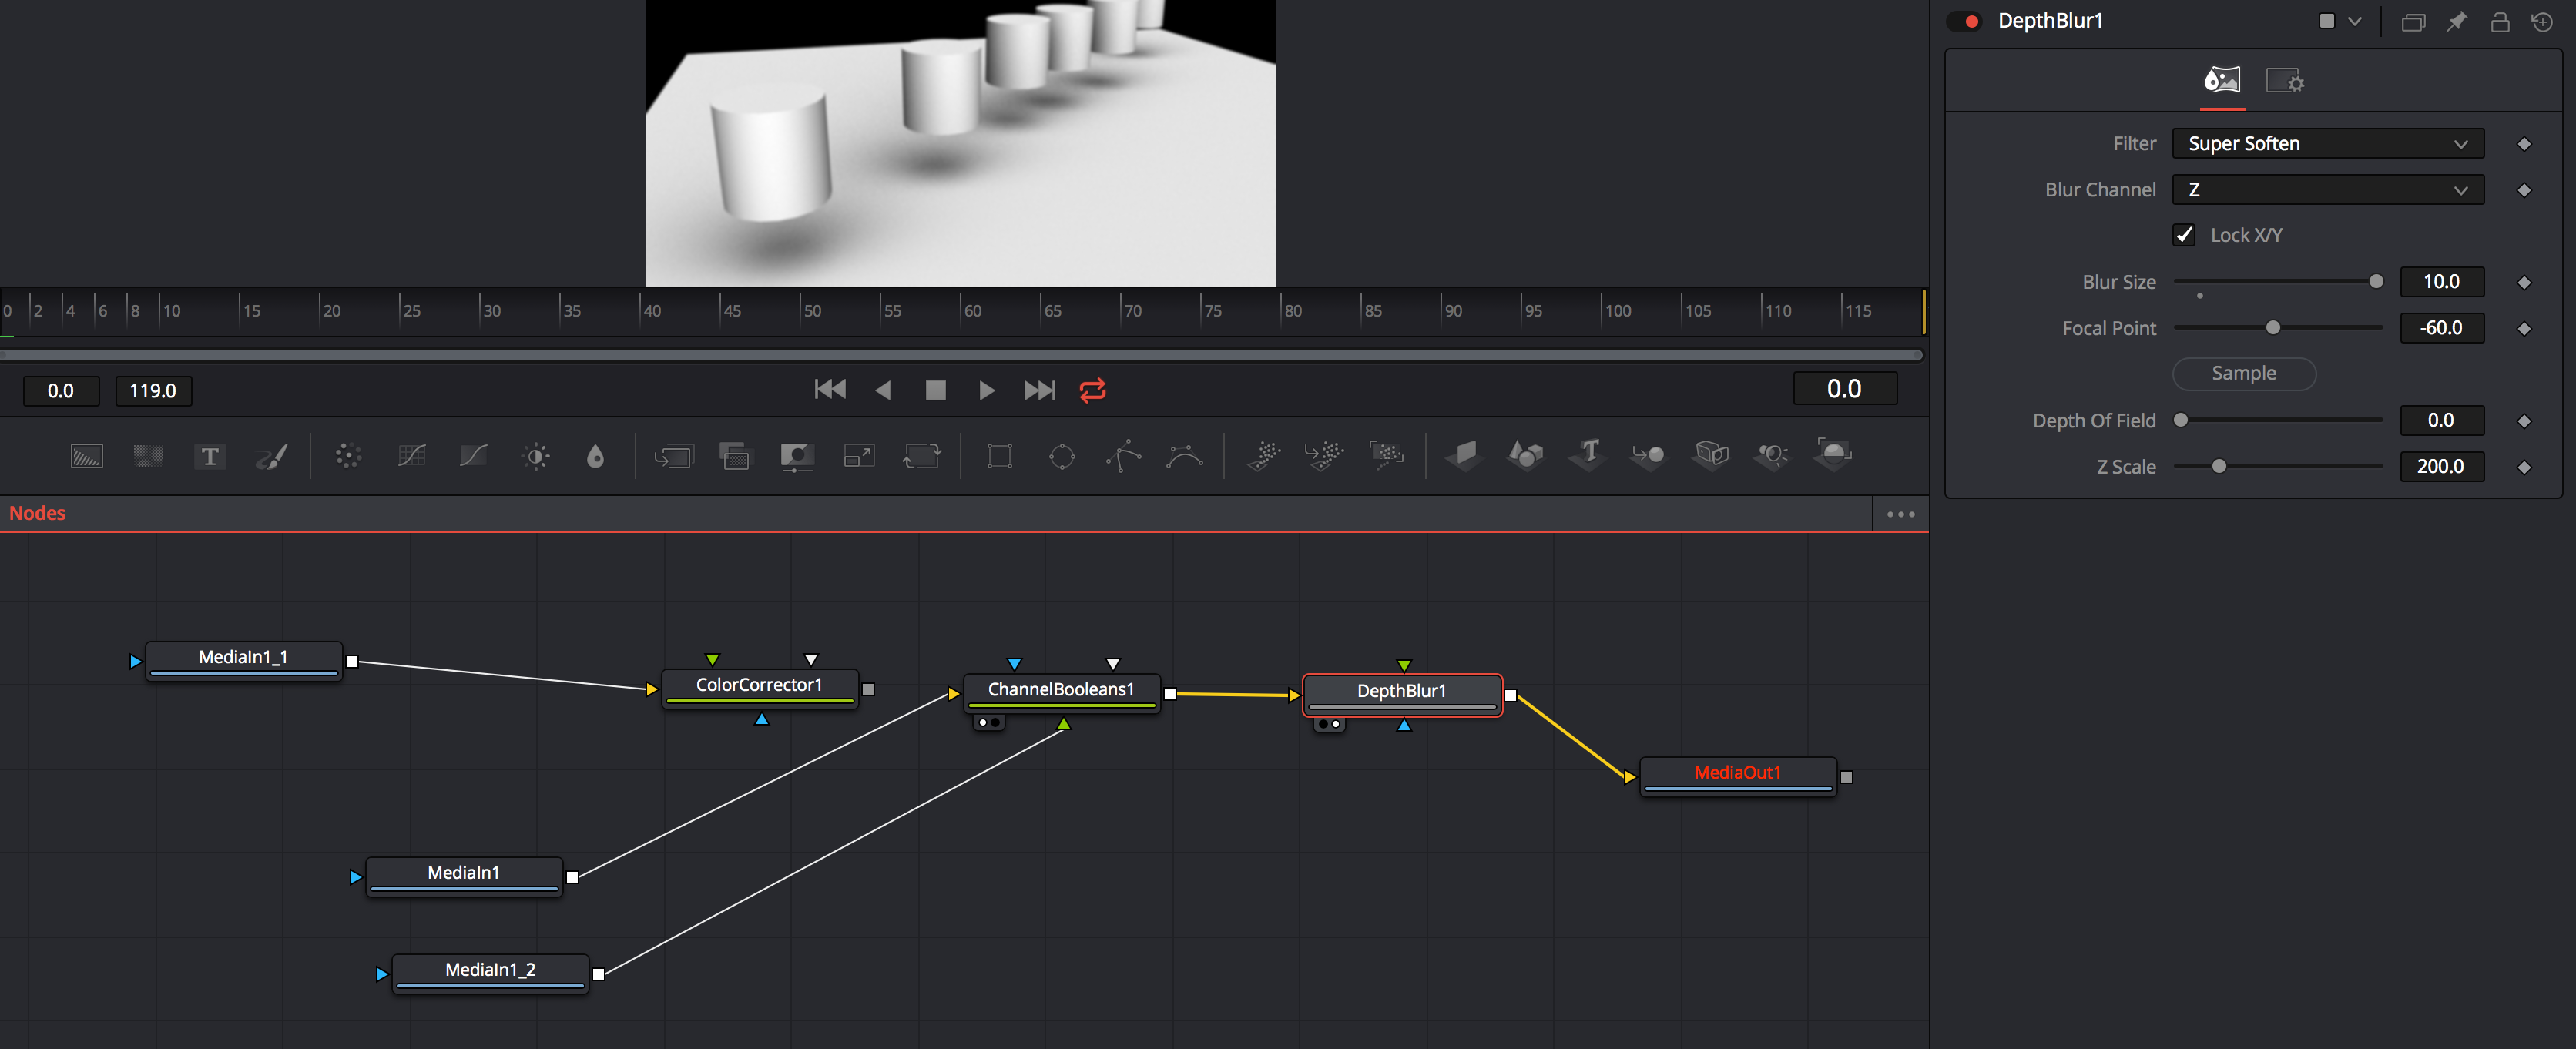Add a Merge node from toolbar
Image resolution: width=2576 pixels, height=1049 pixels.
coord(673,456)
